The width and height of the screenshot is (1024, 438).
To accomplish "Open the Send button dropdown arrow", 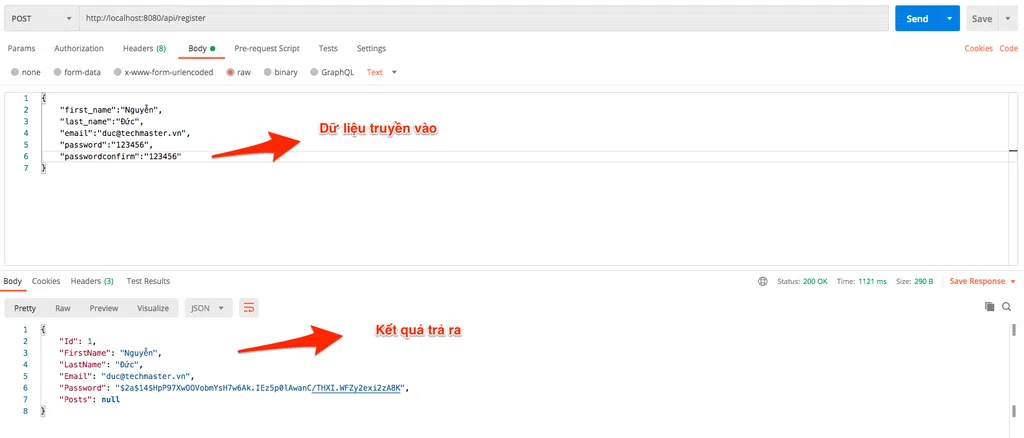I will pos(950,19).
